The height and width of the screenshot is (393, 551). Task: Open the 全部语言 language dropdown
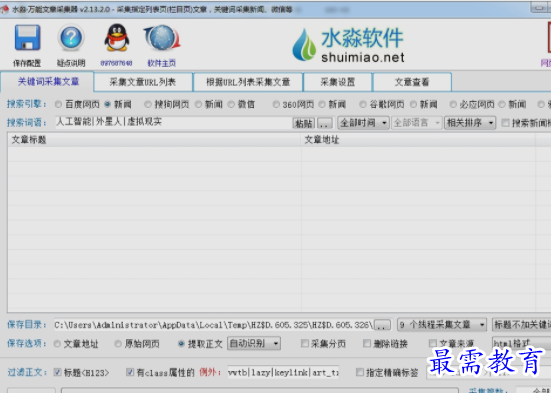tap(417, 123)
